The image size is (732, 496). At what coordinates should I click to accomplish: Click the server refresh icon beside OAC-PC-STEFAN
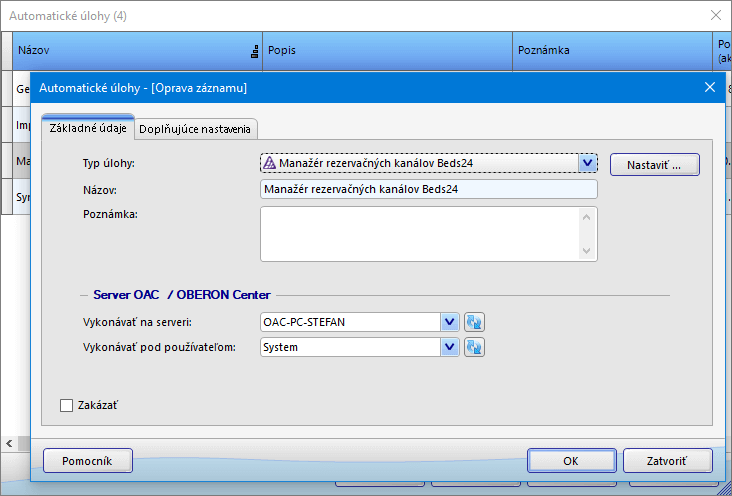pos(475,322)
